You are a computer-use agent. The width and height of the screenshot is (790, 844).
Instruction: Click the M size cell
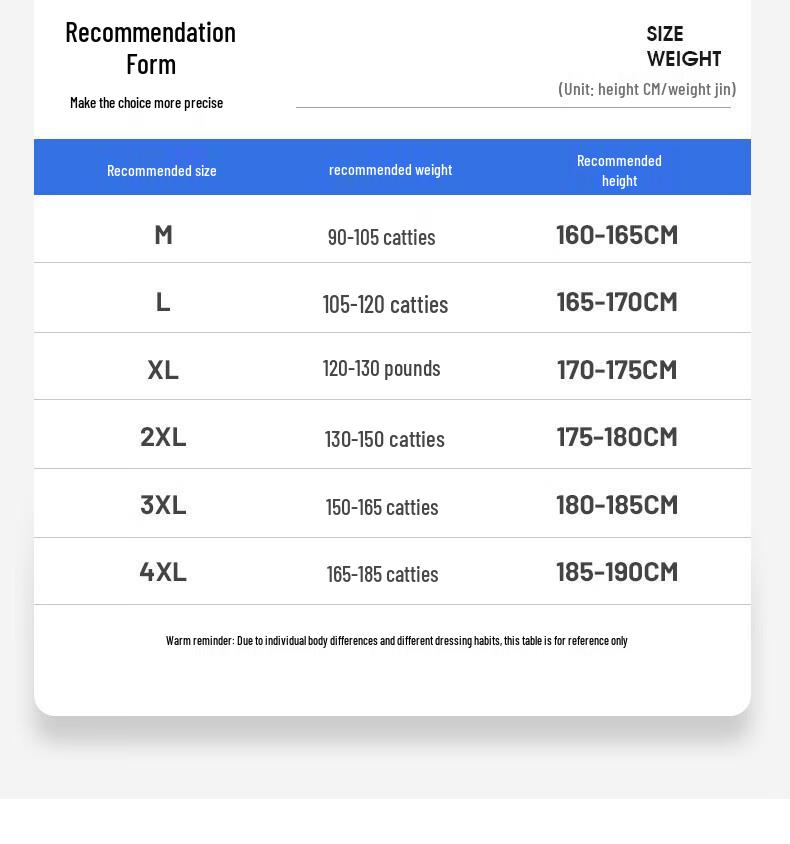(x=163, y=235)
